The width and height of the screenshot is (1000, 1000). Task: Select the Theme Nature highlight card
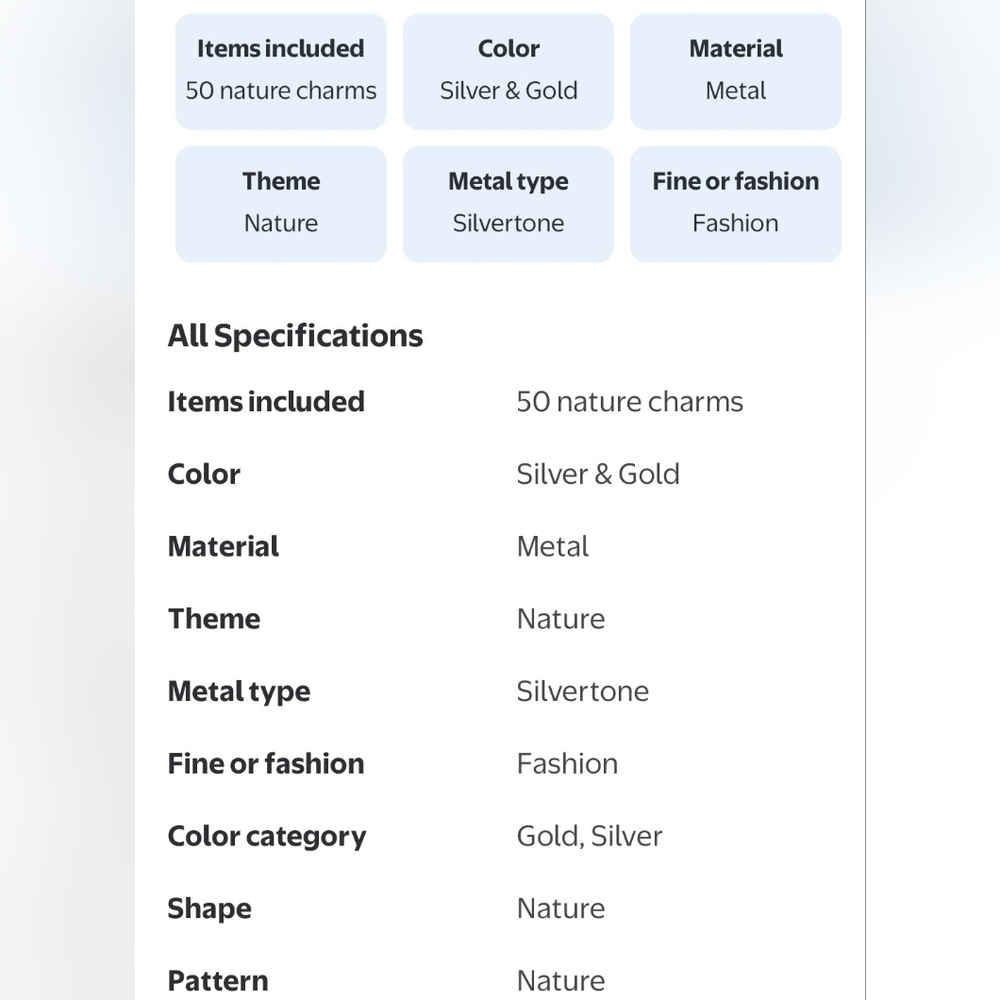point(281,204)
